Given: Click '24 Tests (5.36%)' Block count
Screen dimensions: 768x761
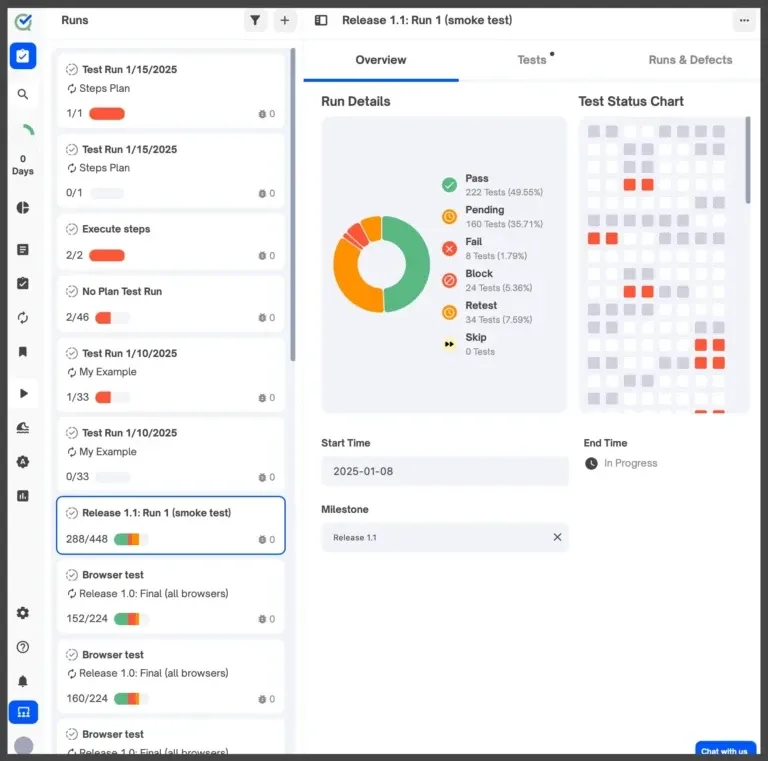Looking at the screenshot, I should [x=499, y=288].
